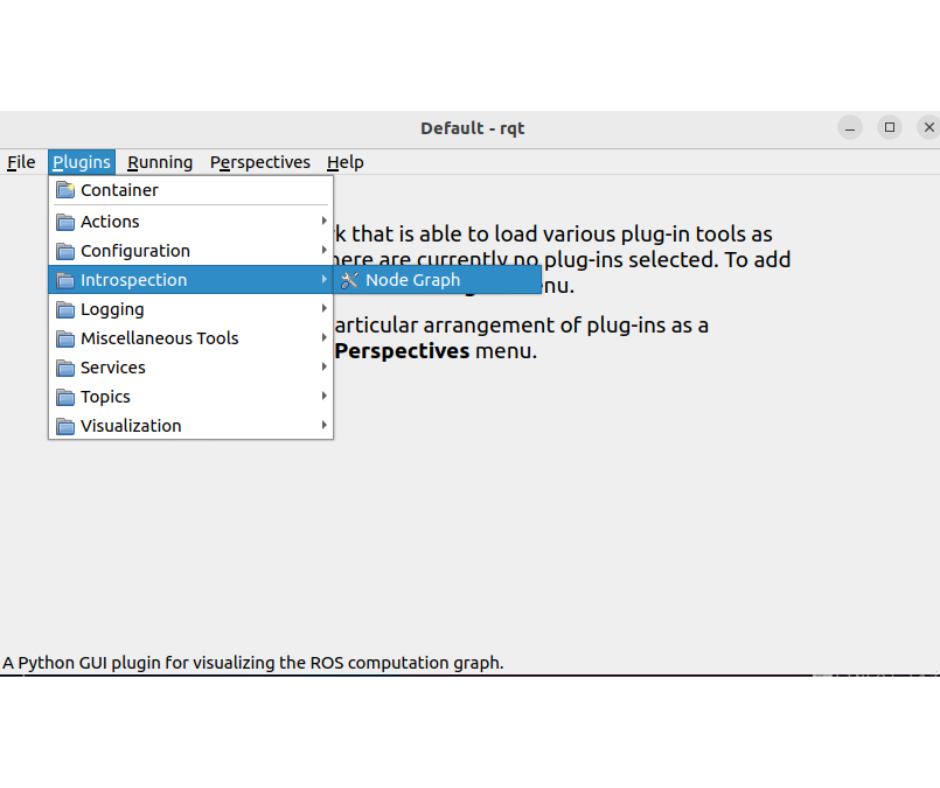This screenshot has width=940, height=788.
Task: Expand the Actions submenu arrow
Action: [x=323, y=221]
